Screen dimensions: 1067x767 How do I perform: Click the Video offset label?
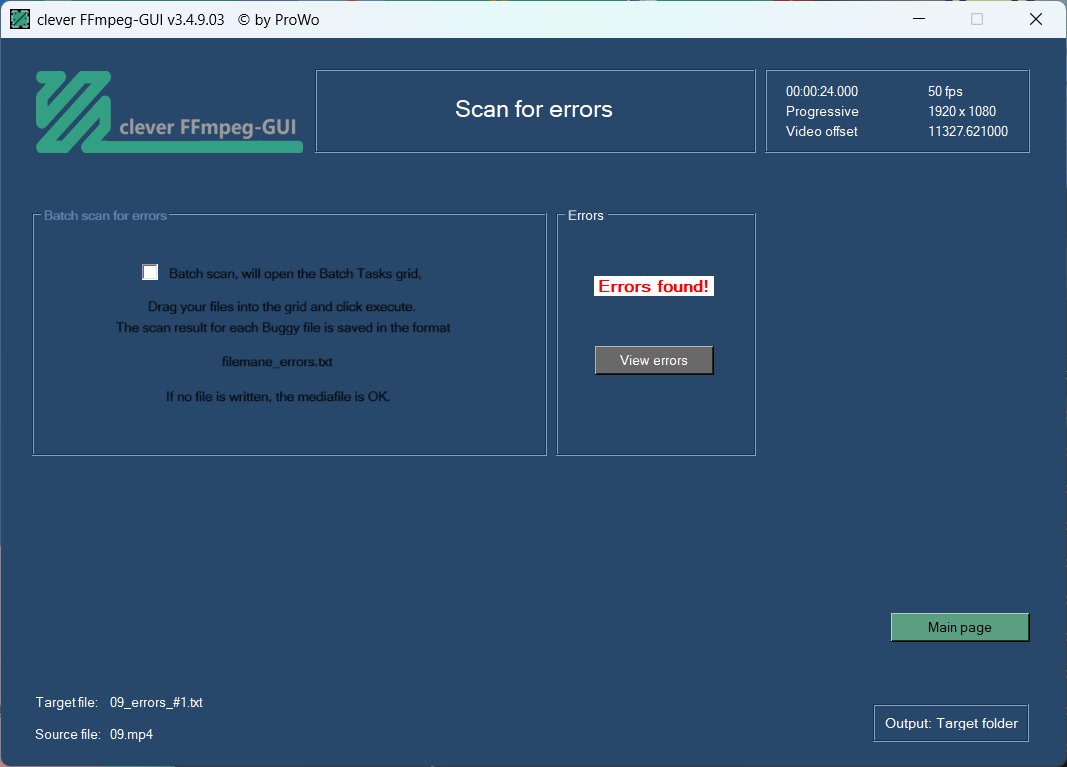tap(821, 131)
